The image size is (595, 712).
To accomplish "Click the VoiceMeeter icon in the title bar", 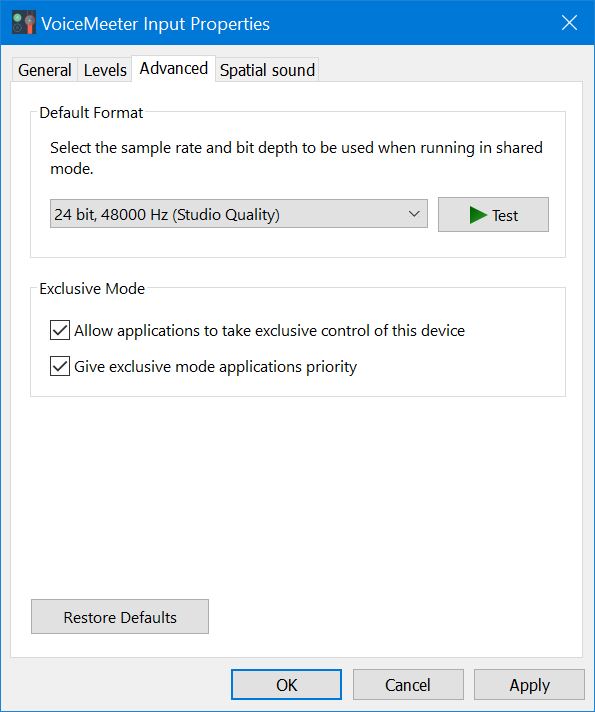I will [x=24, y=23].
